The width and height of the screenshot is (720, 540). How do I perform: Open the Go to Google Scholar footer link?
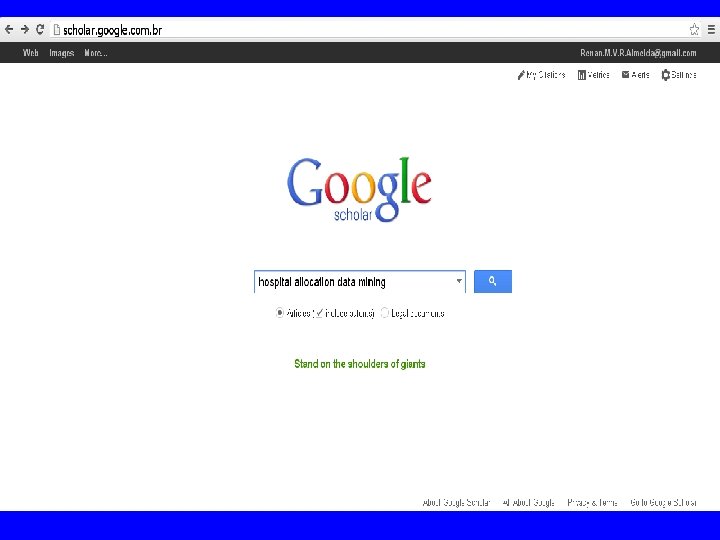pos(663,502)
